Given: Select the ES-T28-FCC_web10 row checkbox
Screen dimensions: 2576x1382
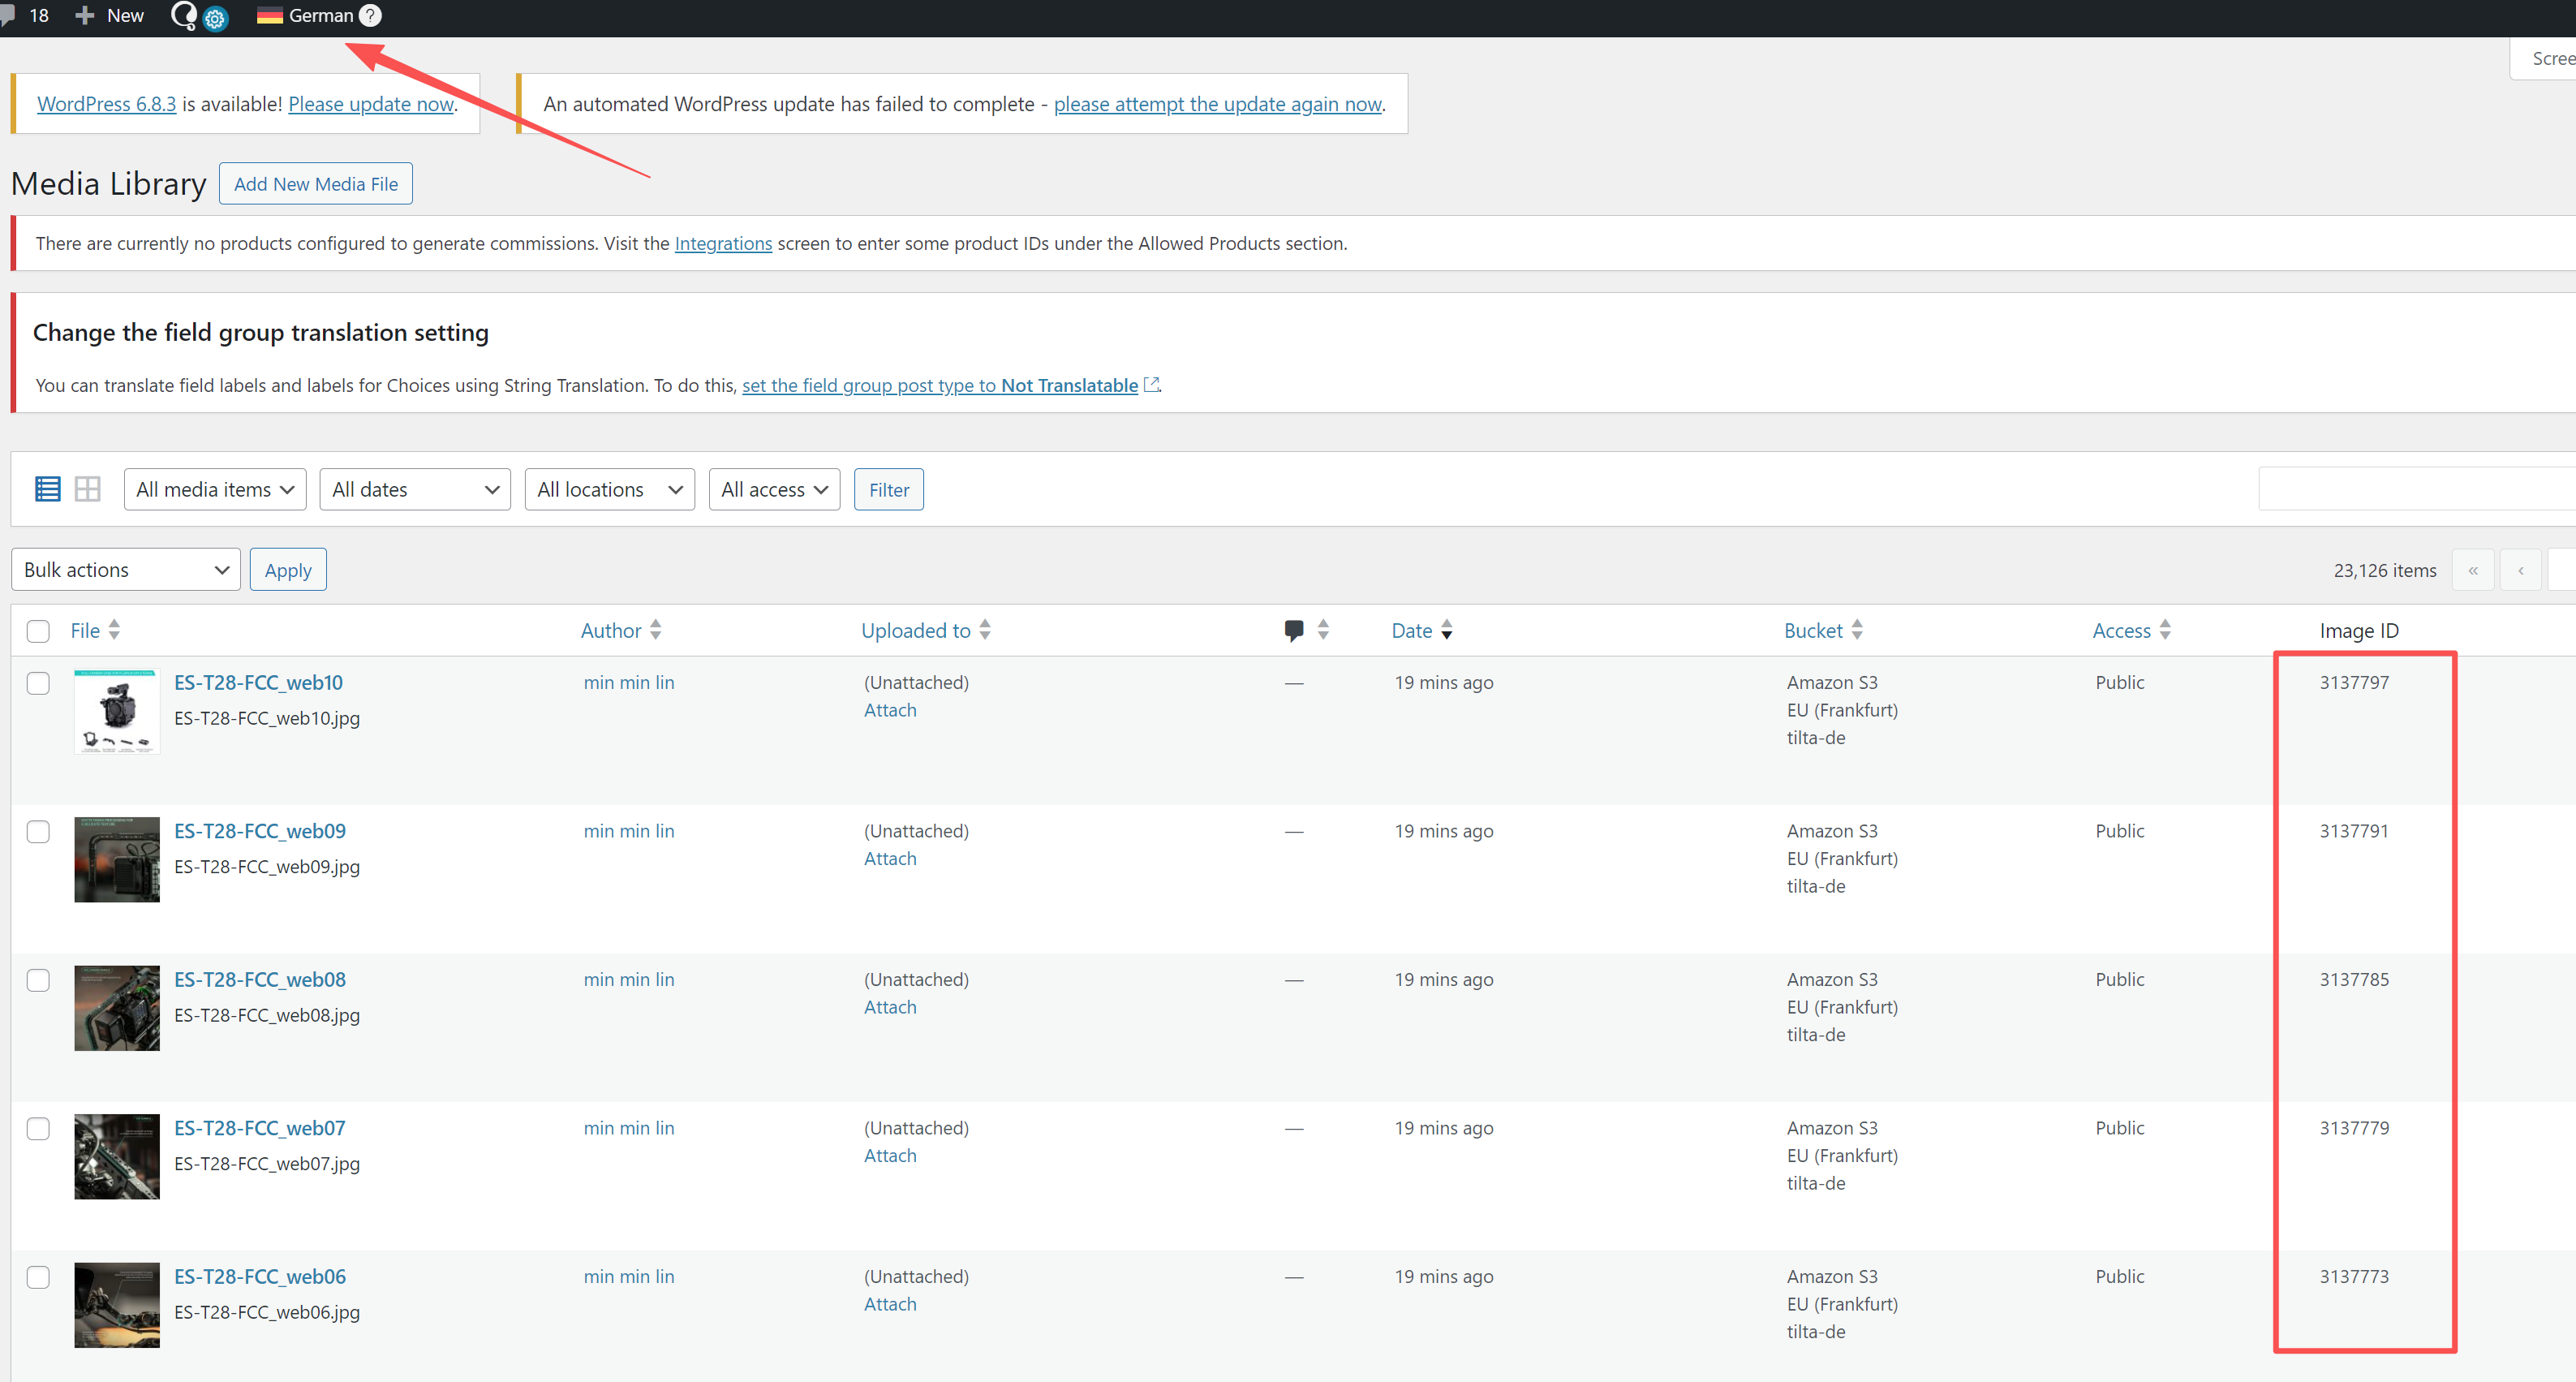Looking at the screenshot, I should [38, 683].
